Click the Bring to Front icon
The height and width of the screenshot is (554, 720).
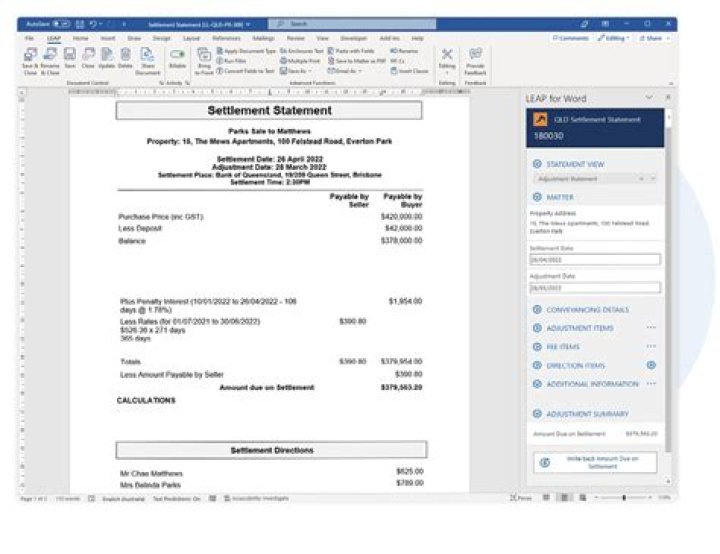tap(204, 61)
